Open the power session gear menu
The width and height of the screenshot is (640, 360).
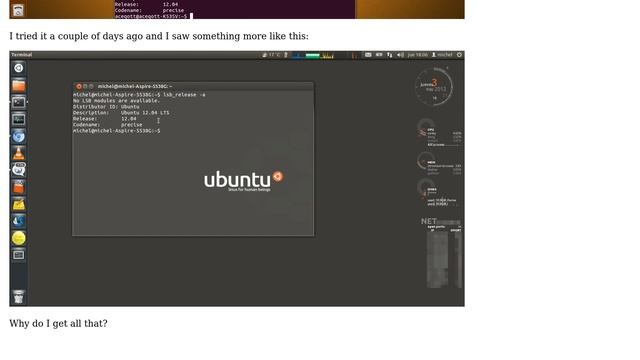pos(459,55)
